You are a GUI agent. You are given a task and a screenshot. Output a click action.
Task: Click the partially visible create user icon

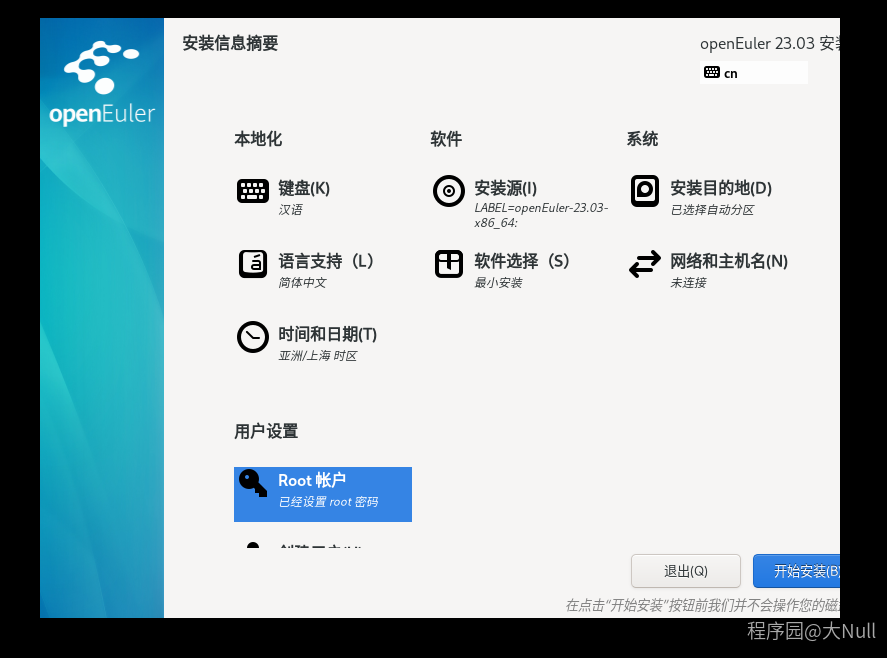click(x=253, y=545)
